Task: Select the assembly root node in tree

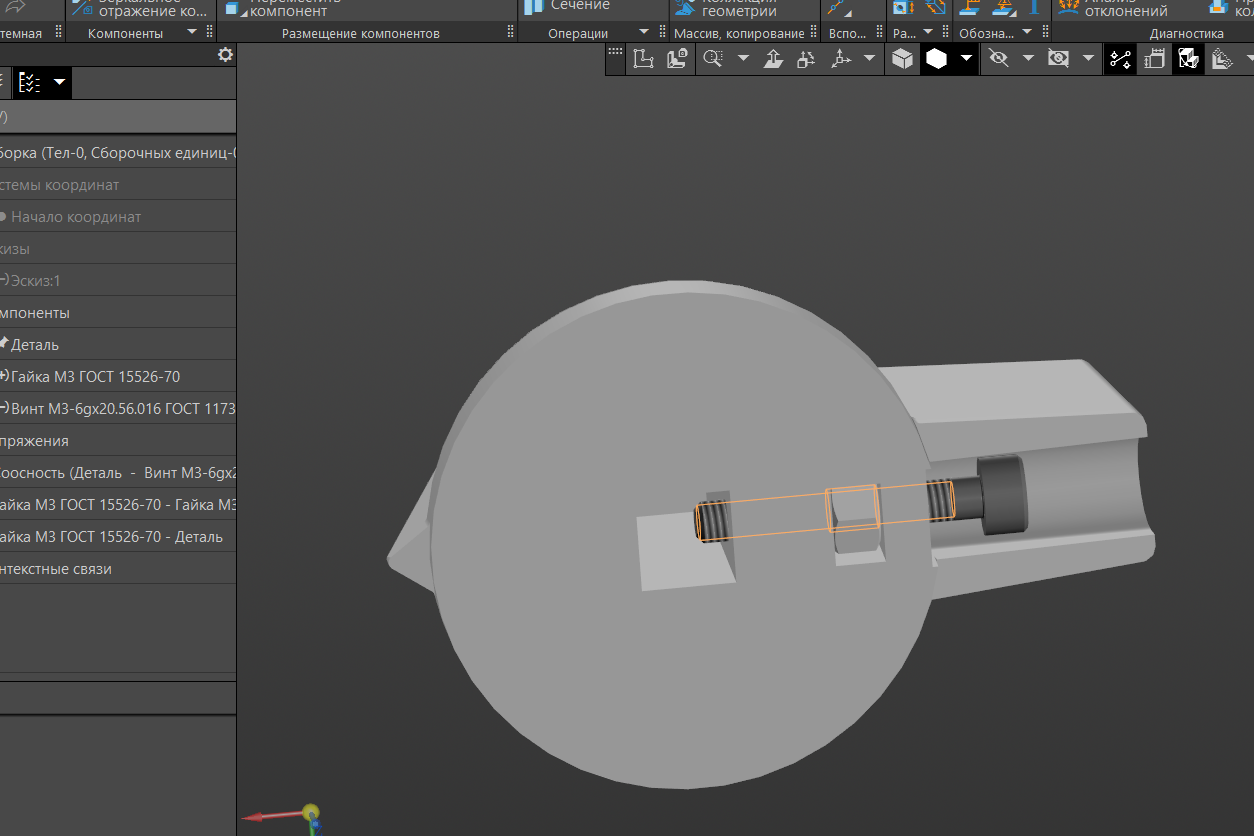Action: pos(118,153)
